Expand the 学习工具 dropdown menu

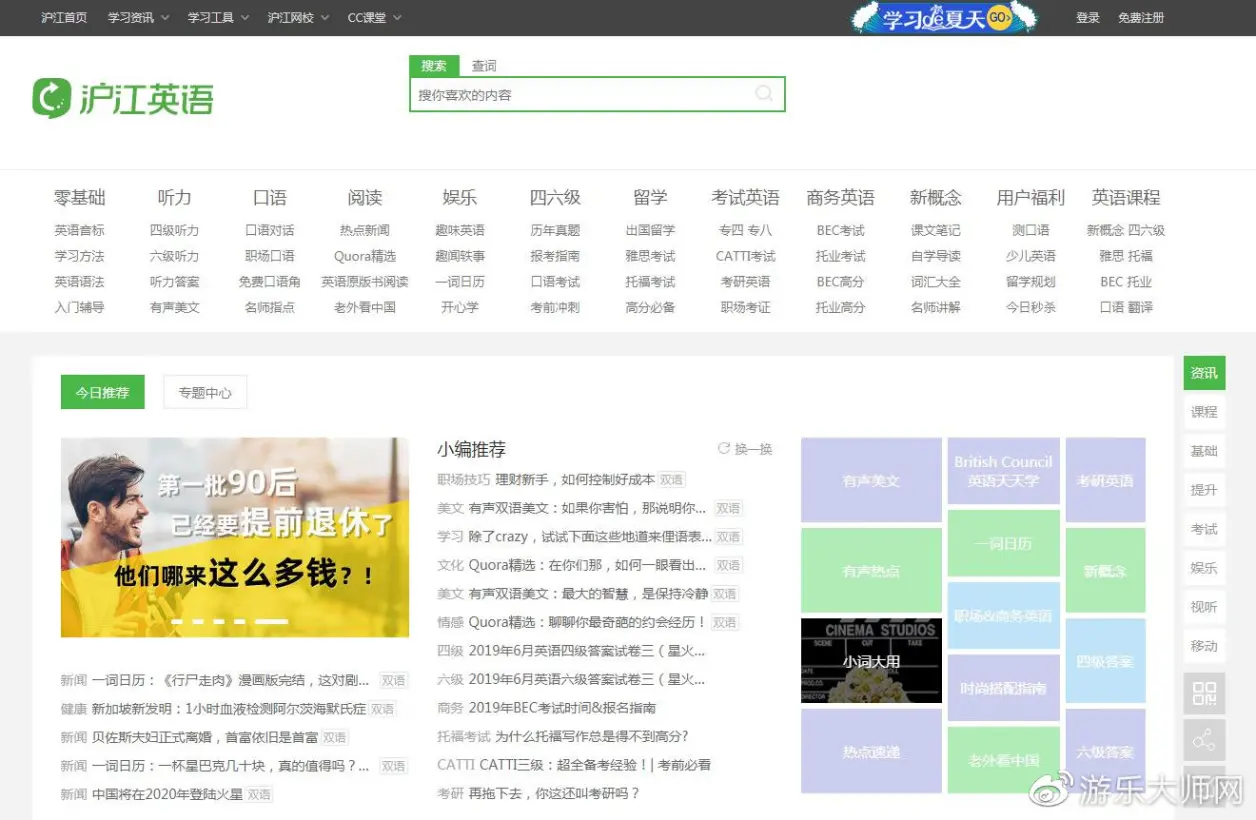coord(219,18)
